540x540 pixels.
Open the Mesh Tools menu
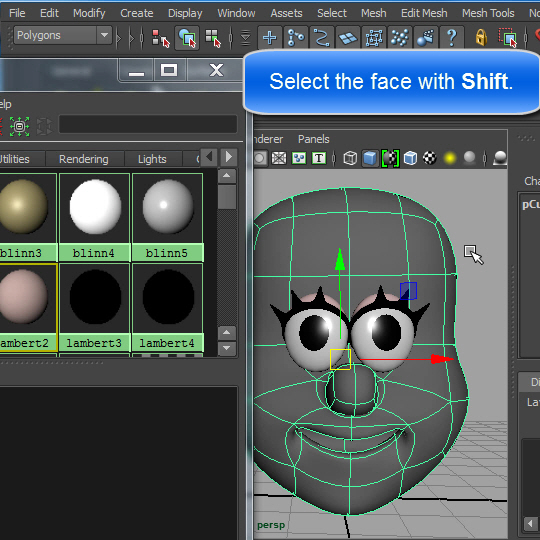[x=488, y=13]
